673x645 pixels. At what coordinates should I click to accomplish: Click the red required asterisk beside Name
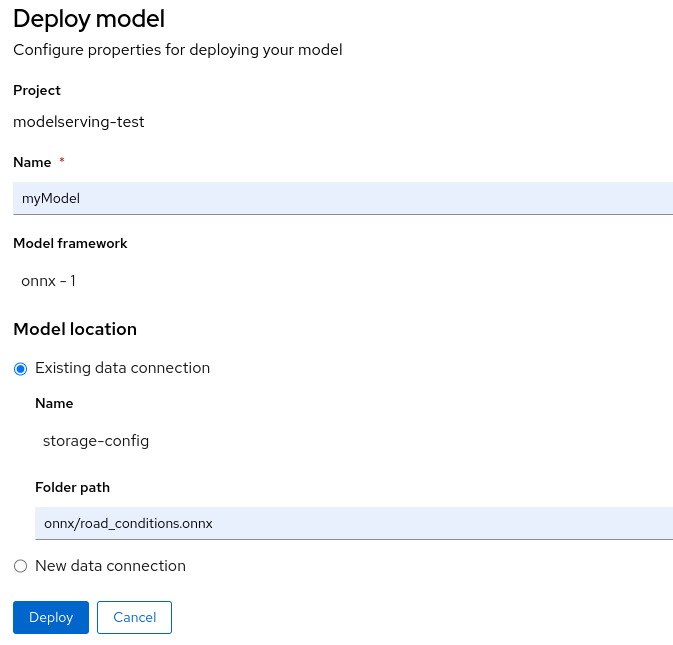pyautogui.click(x=62, y=162)
